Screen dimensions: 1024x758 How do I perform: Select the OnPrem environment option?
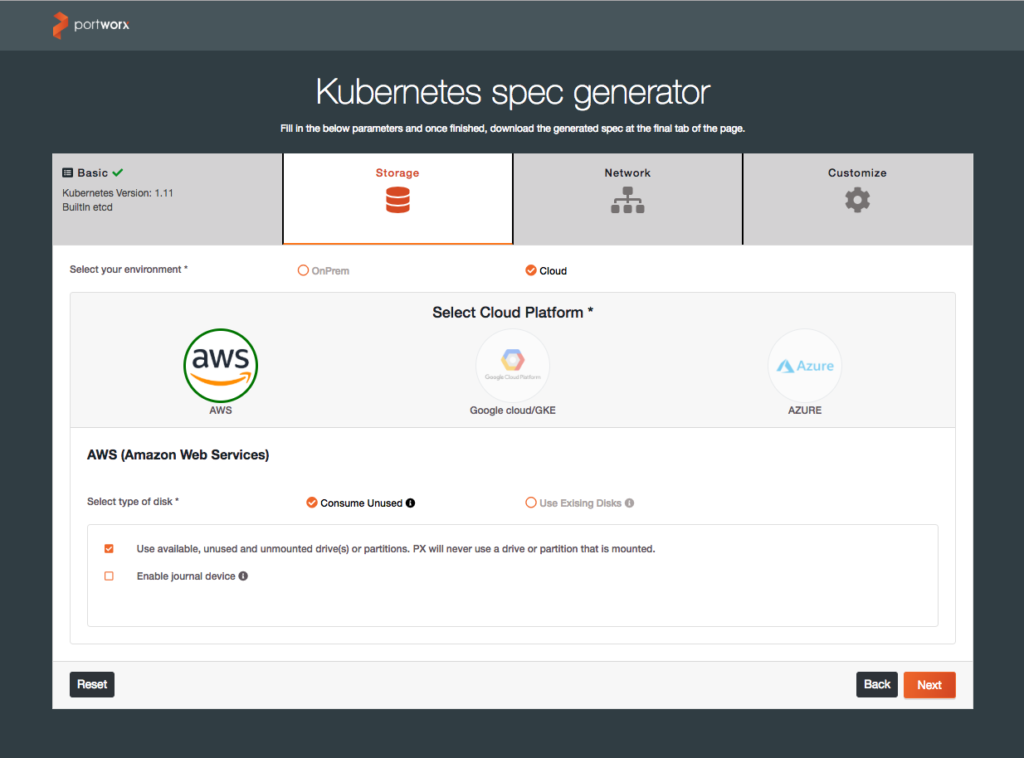[x=304, y=270]
